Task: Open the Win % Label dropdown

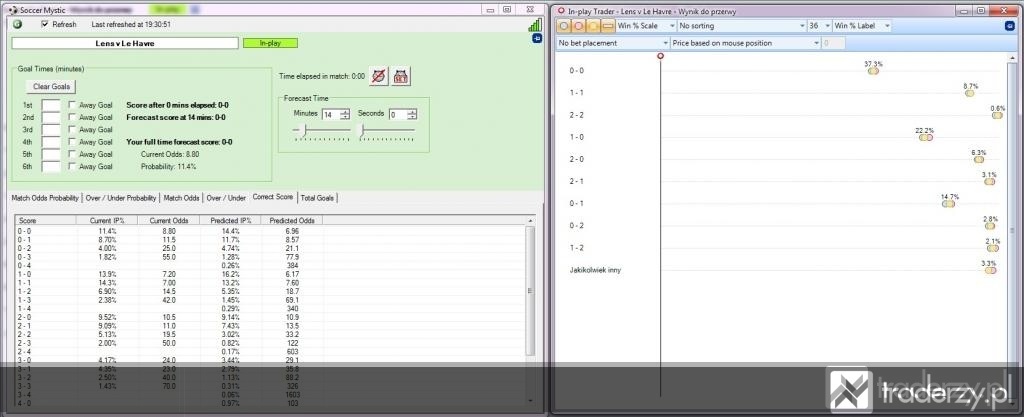Action: click(x=862, y=26)
